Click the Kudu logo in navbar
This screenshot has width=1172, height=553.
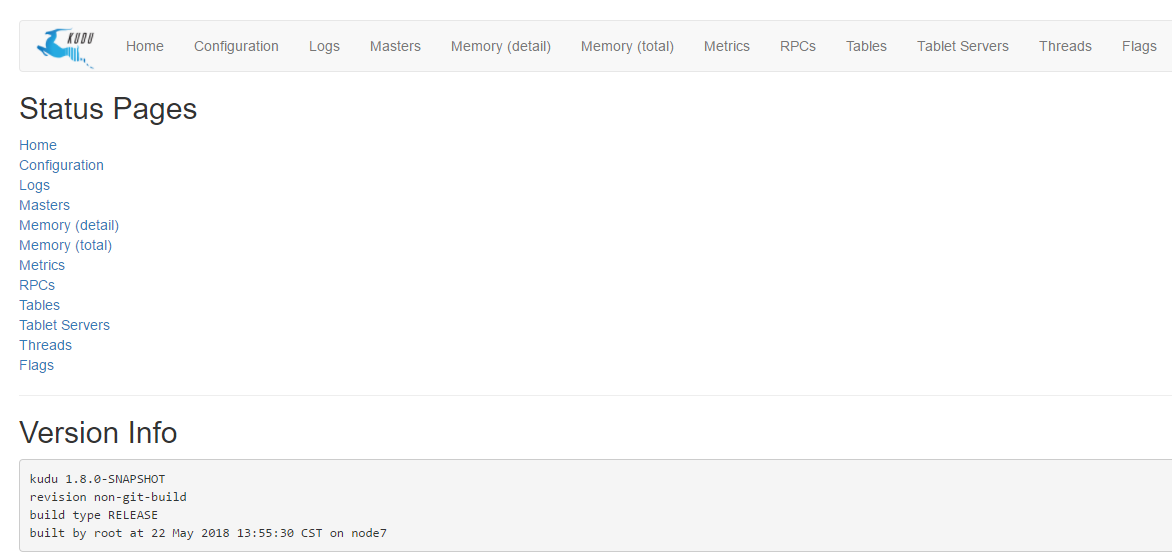pyautogui.click(x=66, y=49)
